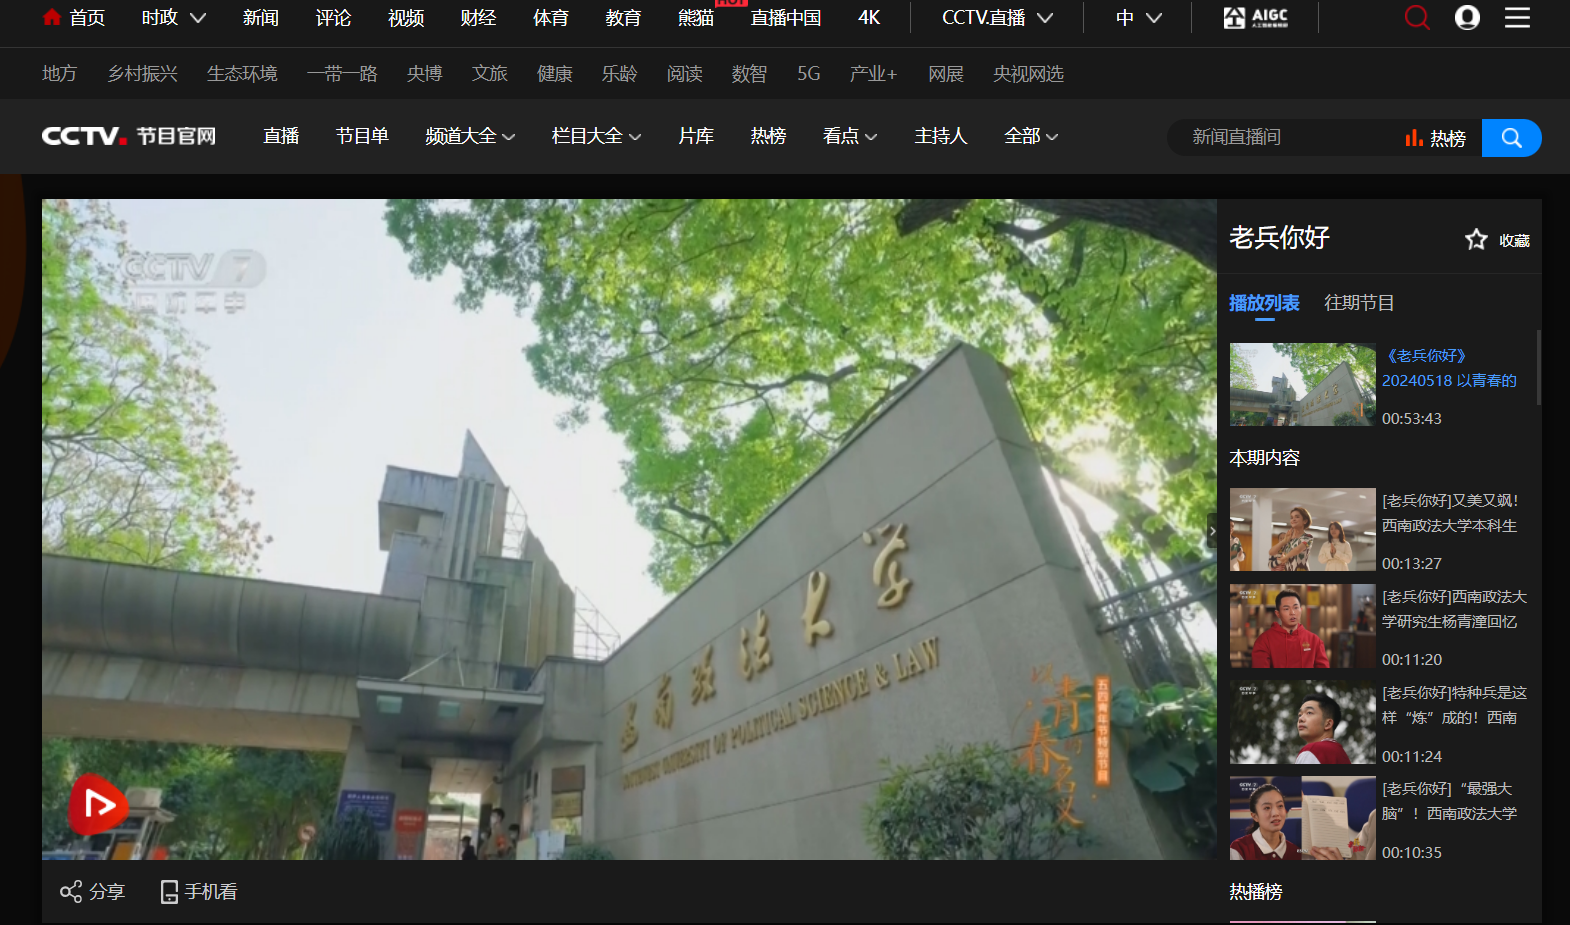Click the share icon below video
The height and width of the screenshot is (925, 1570).
pos(71,891)
